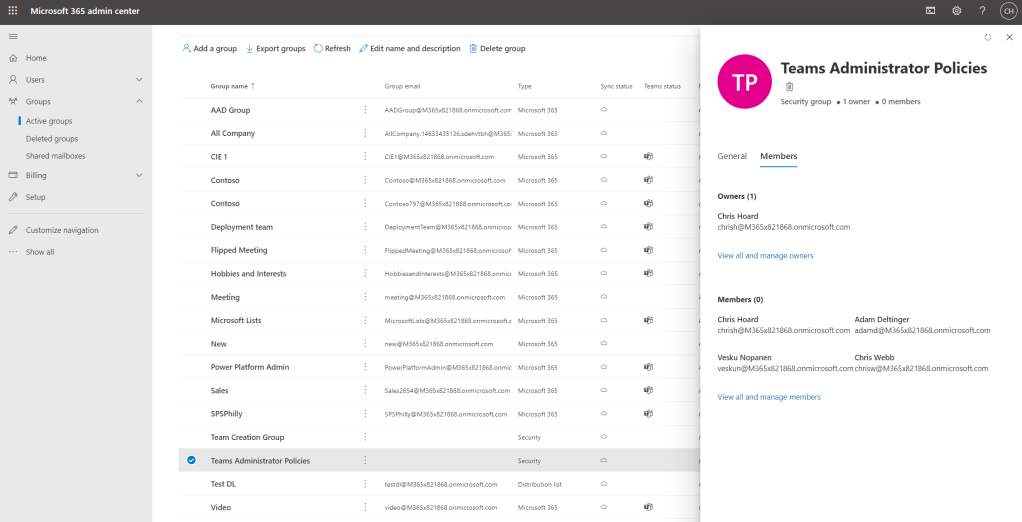Uncheck the Teams Administrator Policies row
Screen dimensions: 1022x522
(191, 461)
